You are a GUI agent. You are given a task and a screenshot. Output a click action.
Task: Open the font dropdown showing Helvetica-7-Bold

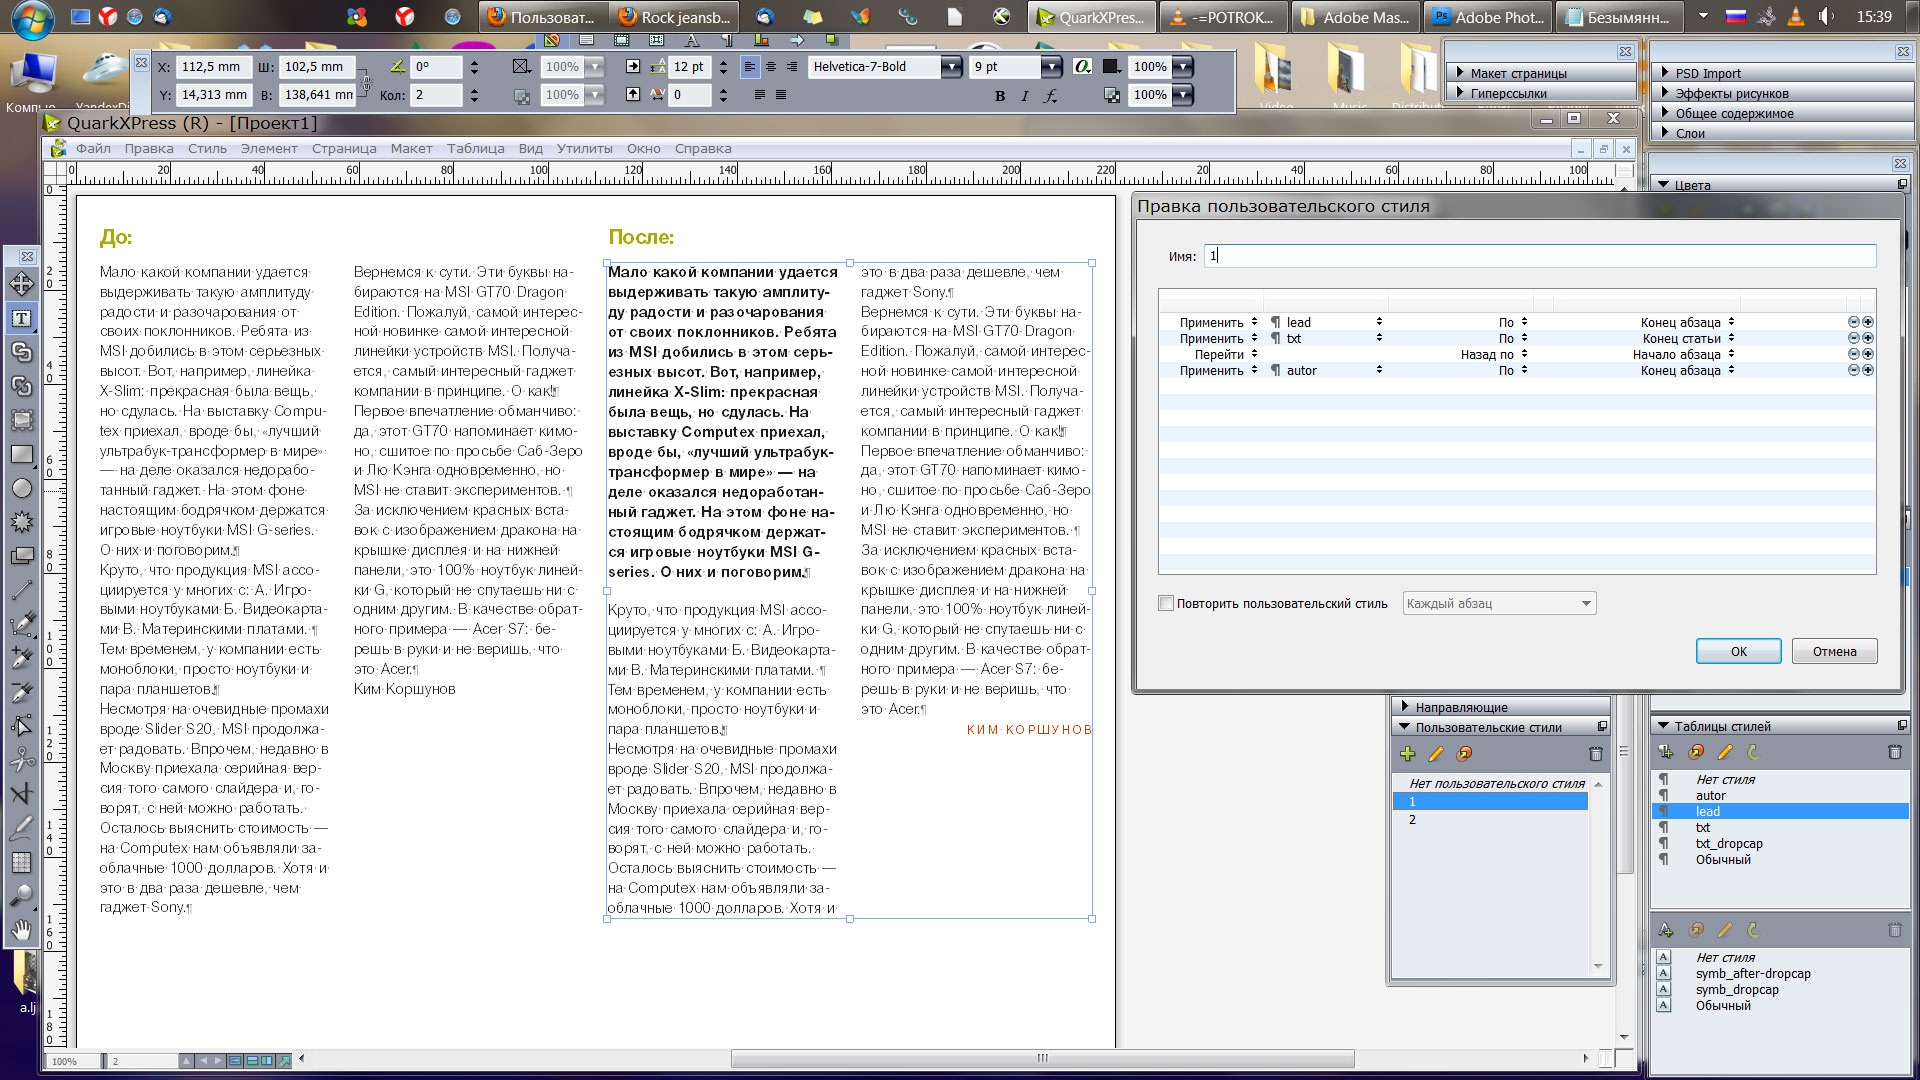click(951, 67)
